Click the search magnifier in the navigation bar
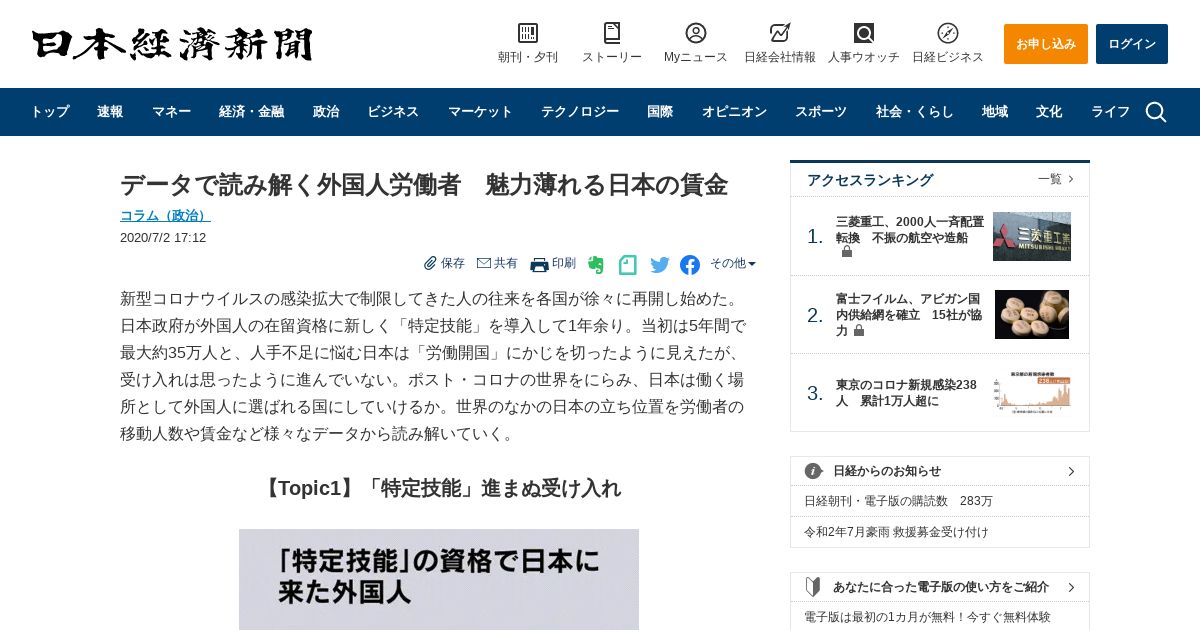 (1156, 112)
